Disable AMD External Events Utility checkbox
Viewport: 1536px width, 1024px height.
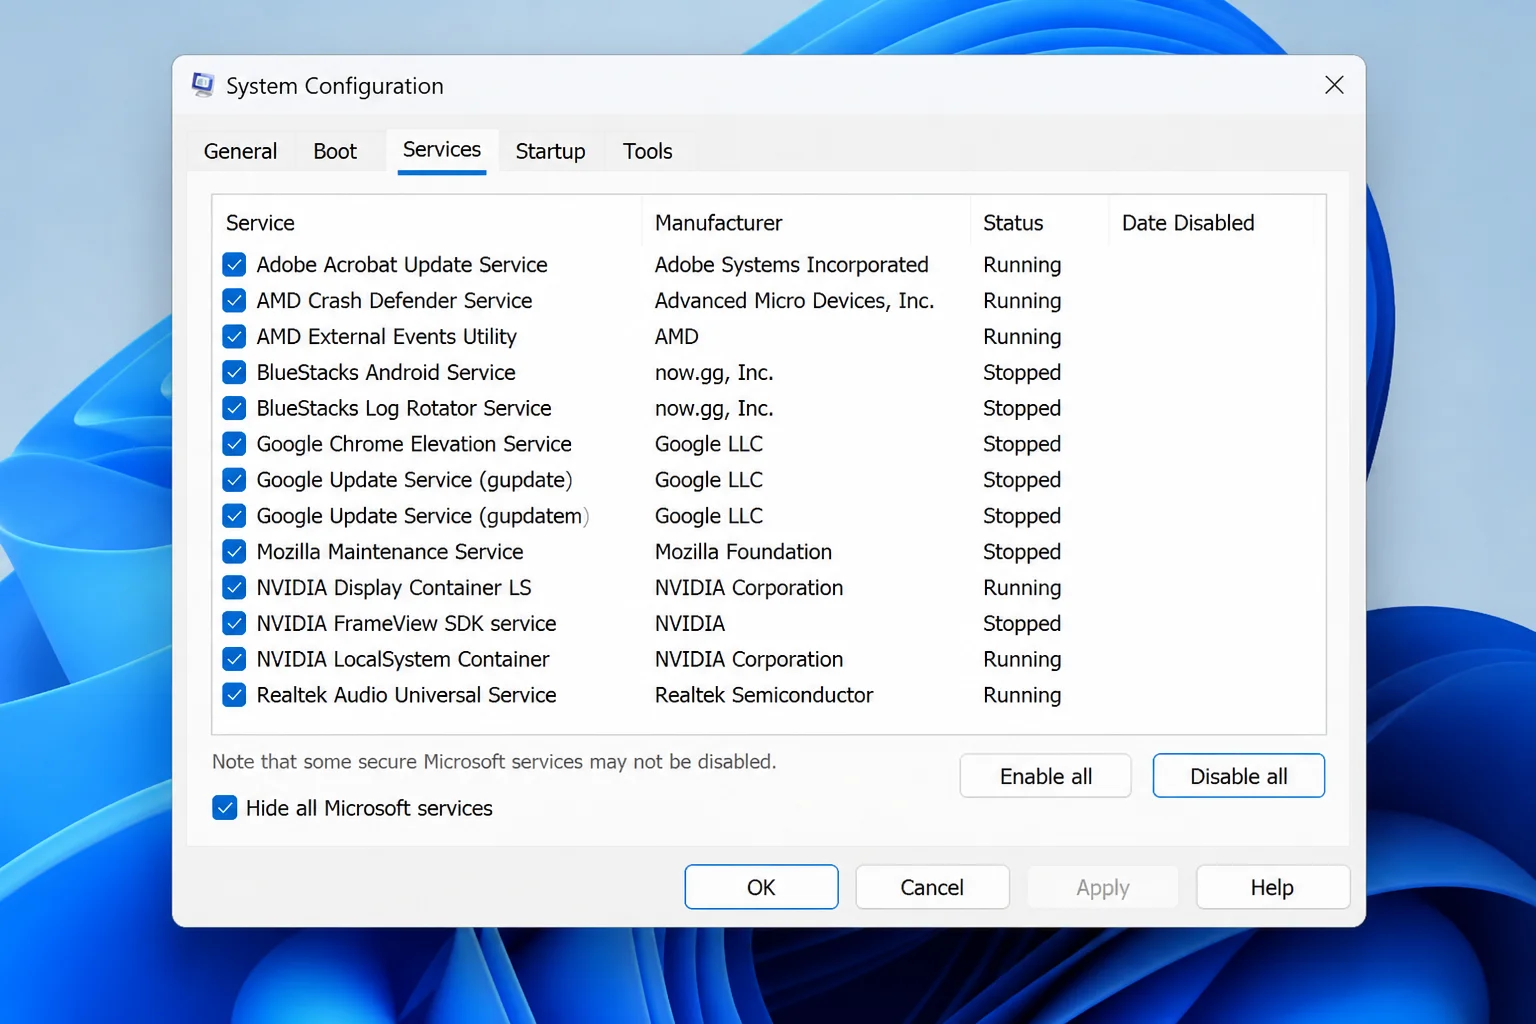pyautogui.click(x=234, y=337)
